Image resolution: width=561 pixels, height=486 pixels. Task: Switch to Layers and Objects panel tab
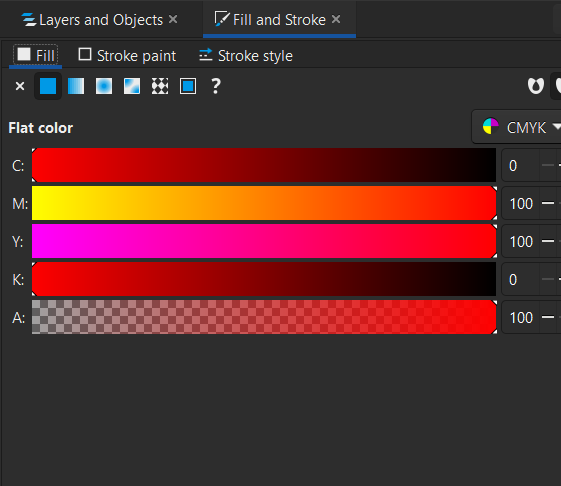click(x=92, y=20)
